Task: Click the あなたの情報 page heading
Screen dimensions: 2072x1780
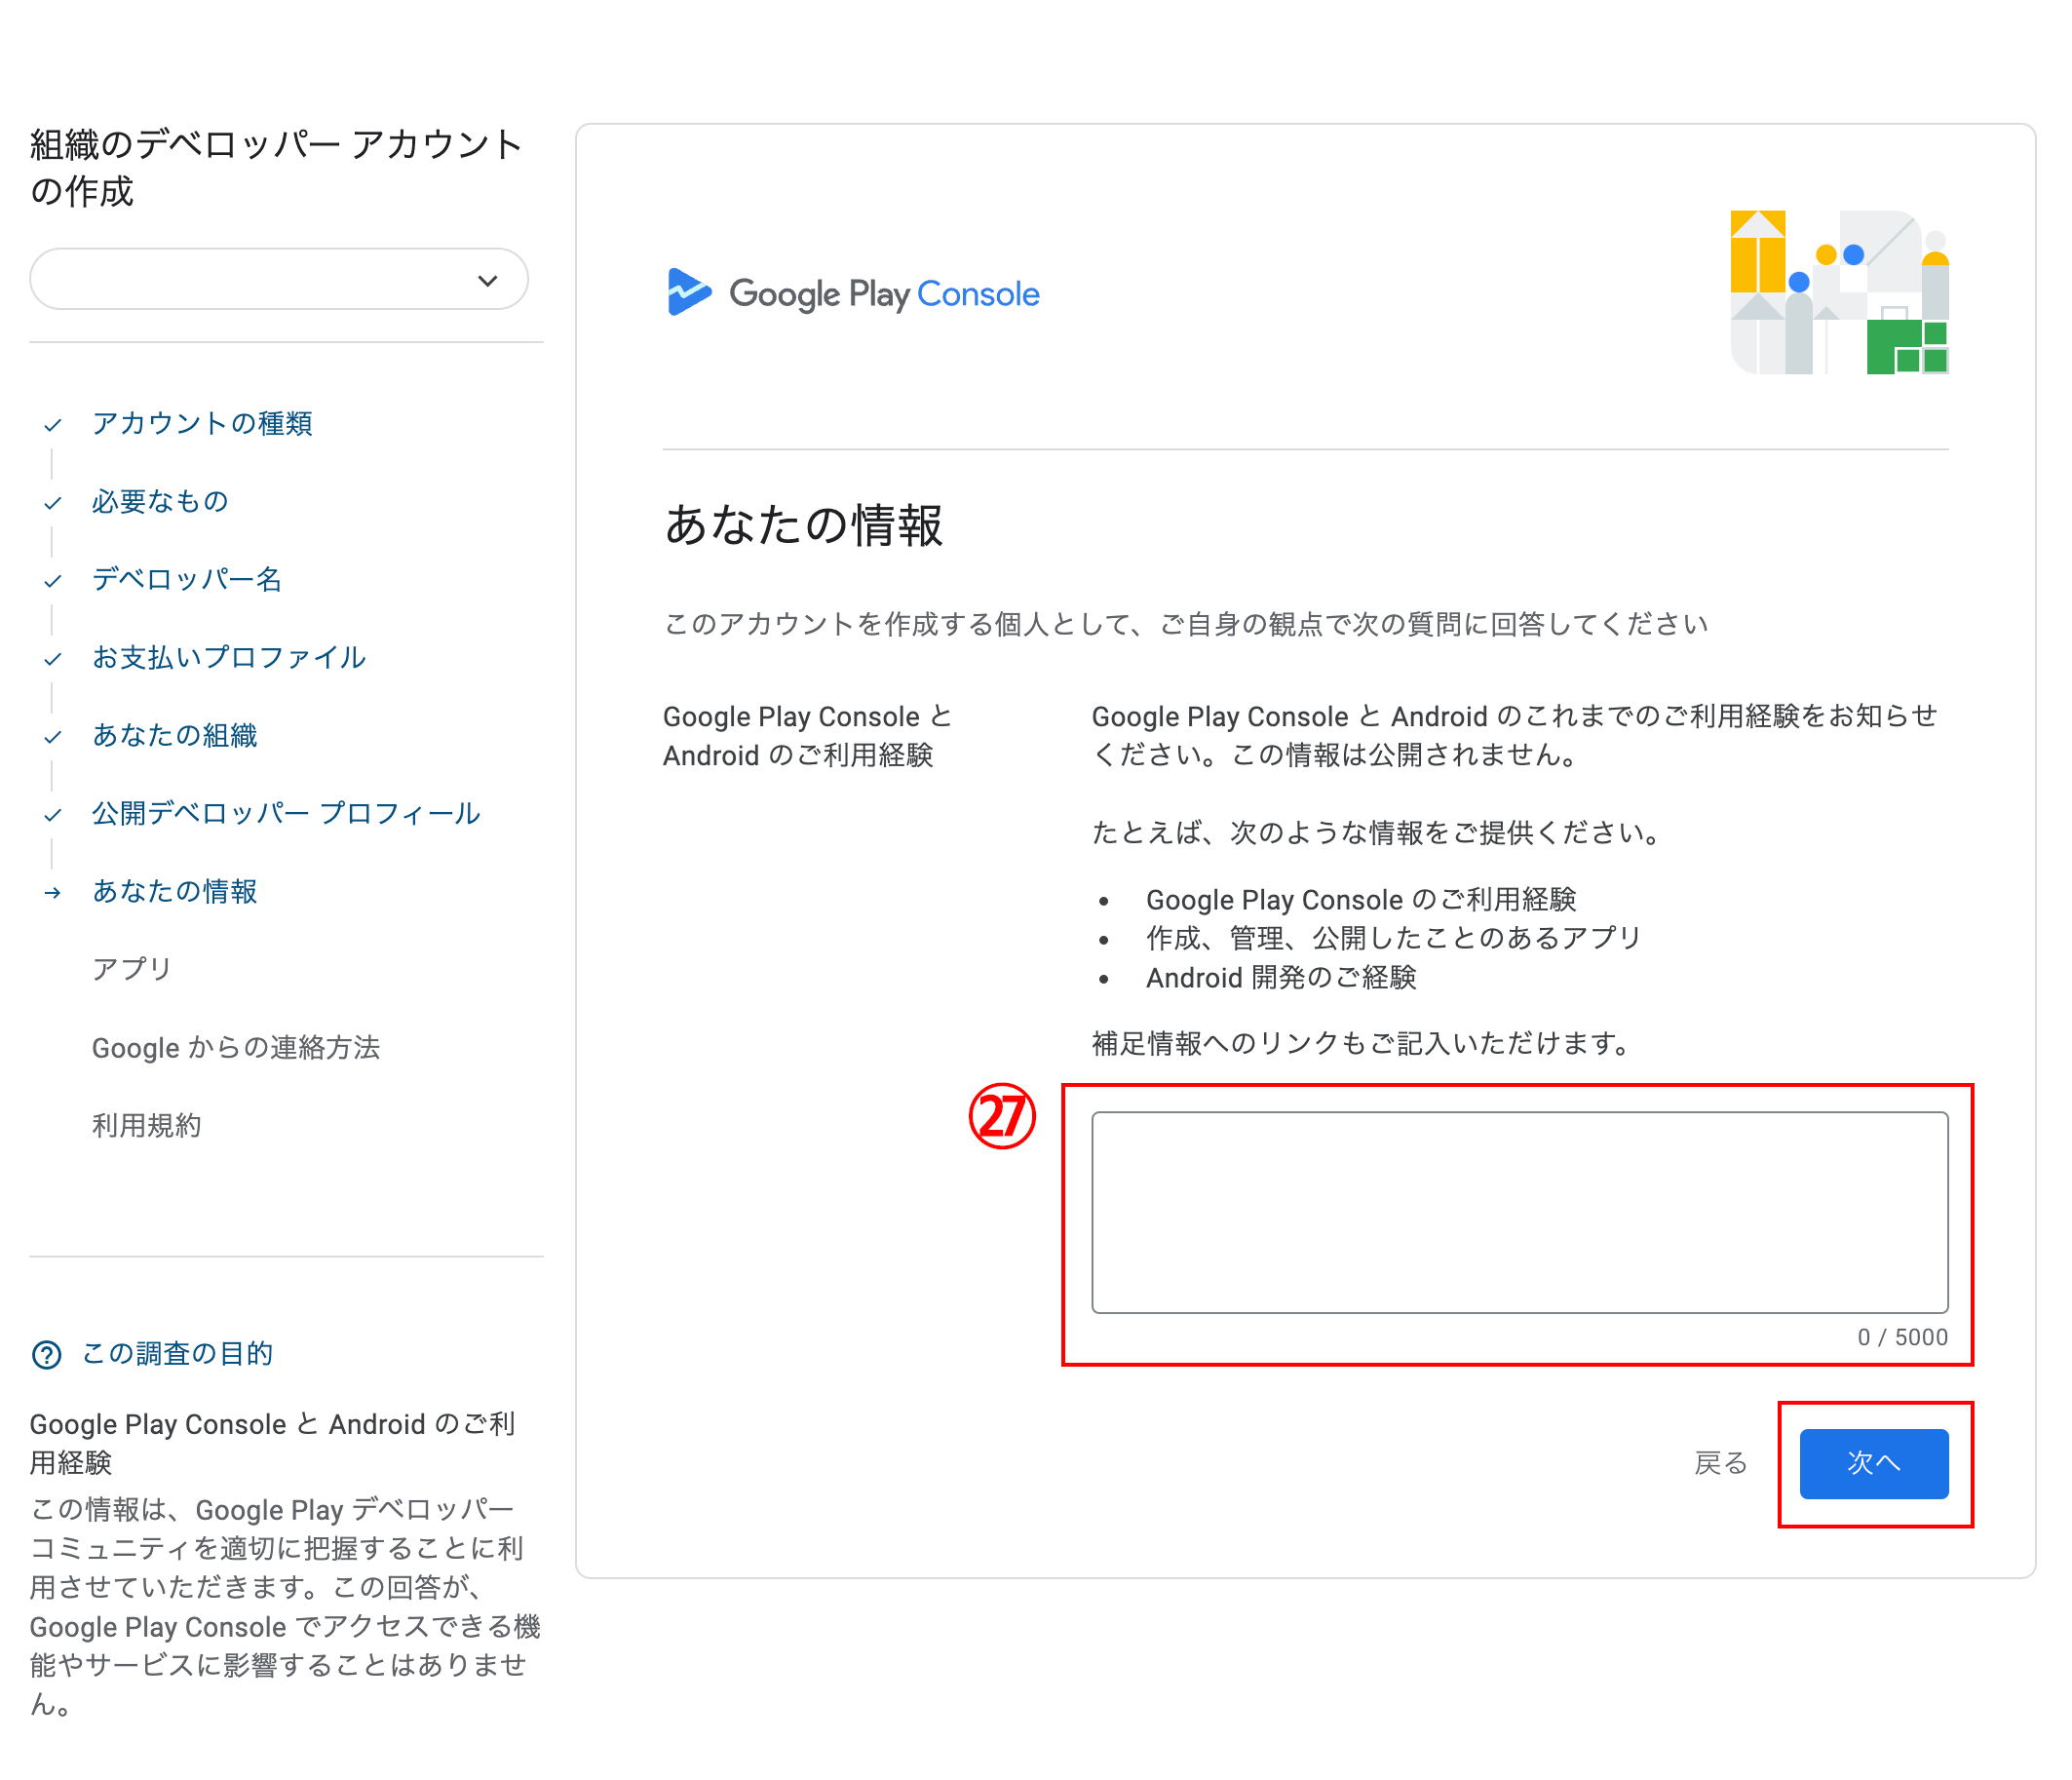Action: pyautogui.click(x=803, y=525)
